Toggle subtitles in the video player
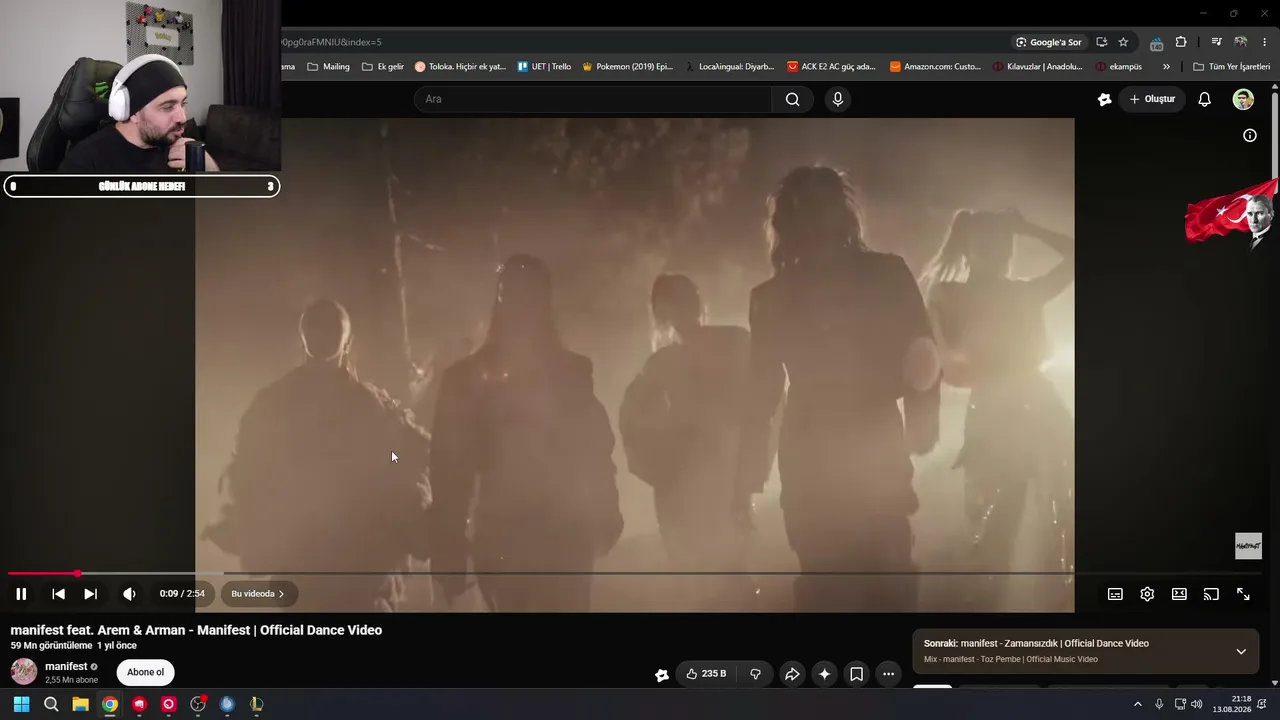Viewport: 1280px width, 720px height. (x=1115, y=594)
